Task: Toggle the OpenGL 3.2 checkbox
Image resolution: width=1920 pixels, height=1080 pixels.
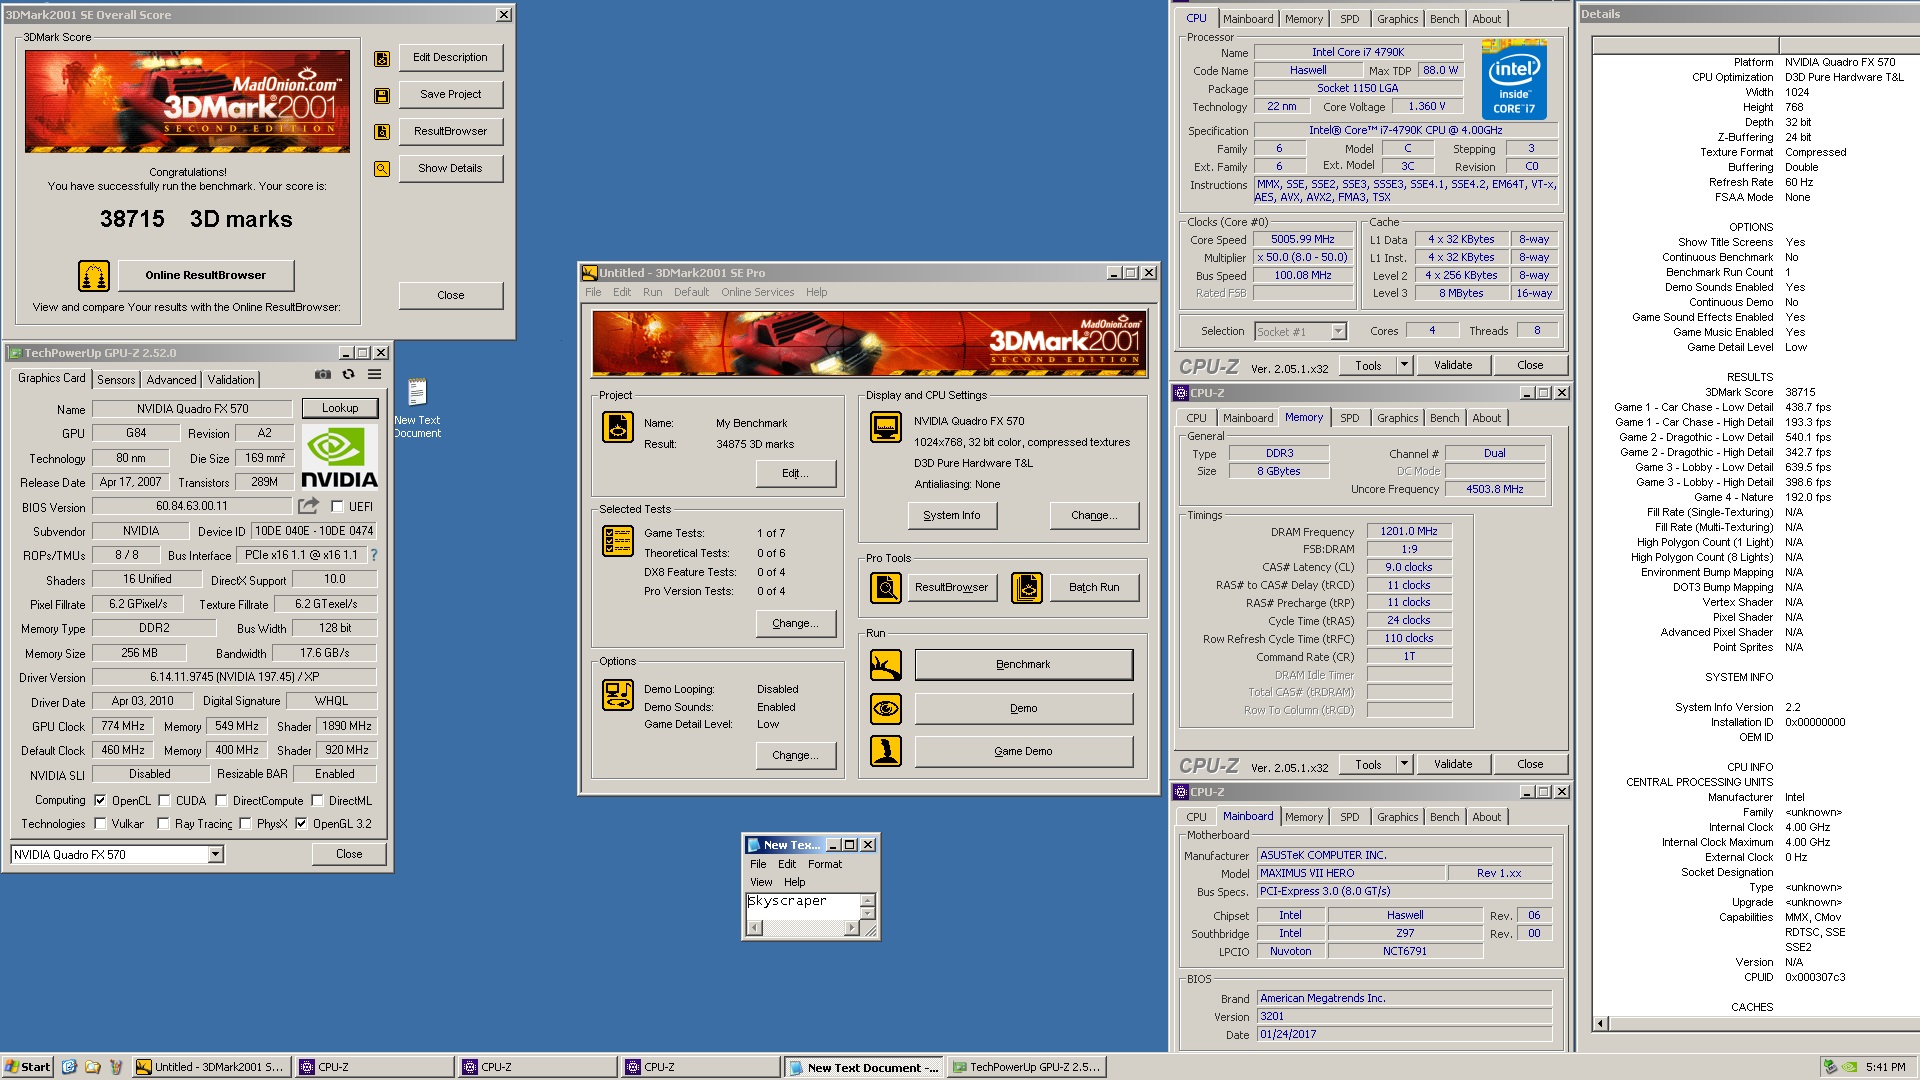Action: 301,824
